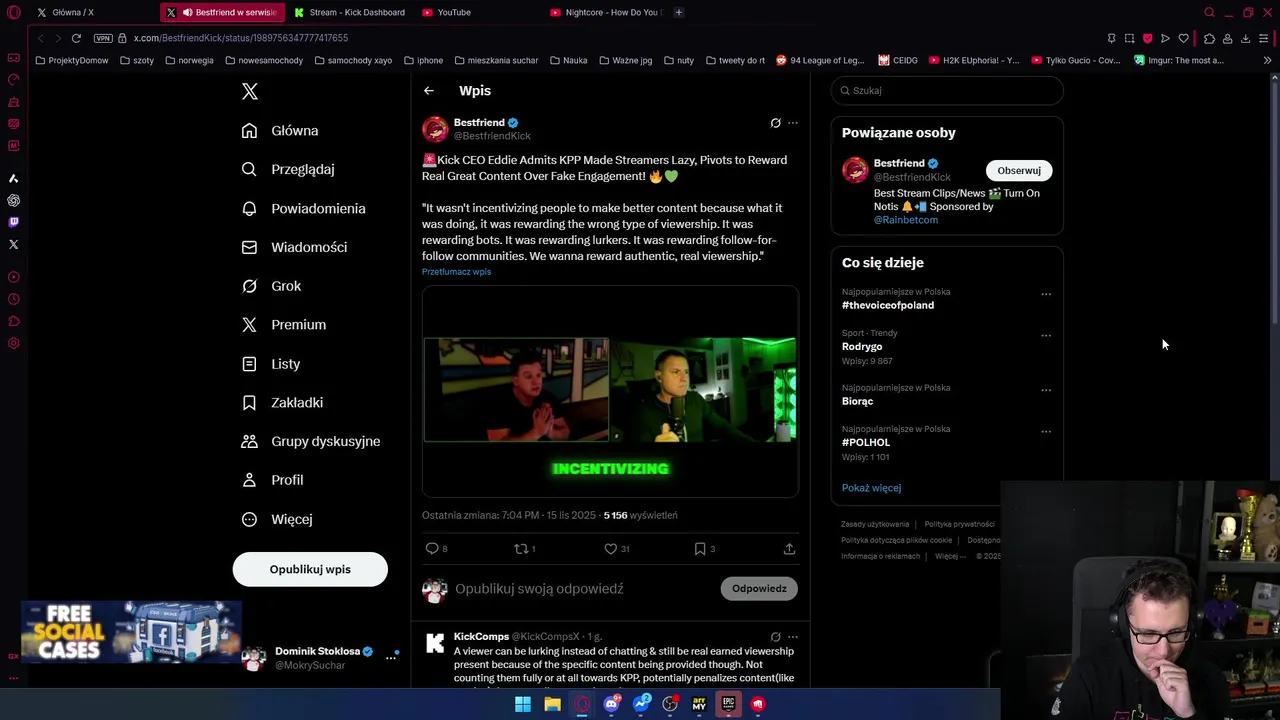Share the post via the share icon
Viewport: 1280px width, 720px height.
pos(789,548)
